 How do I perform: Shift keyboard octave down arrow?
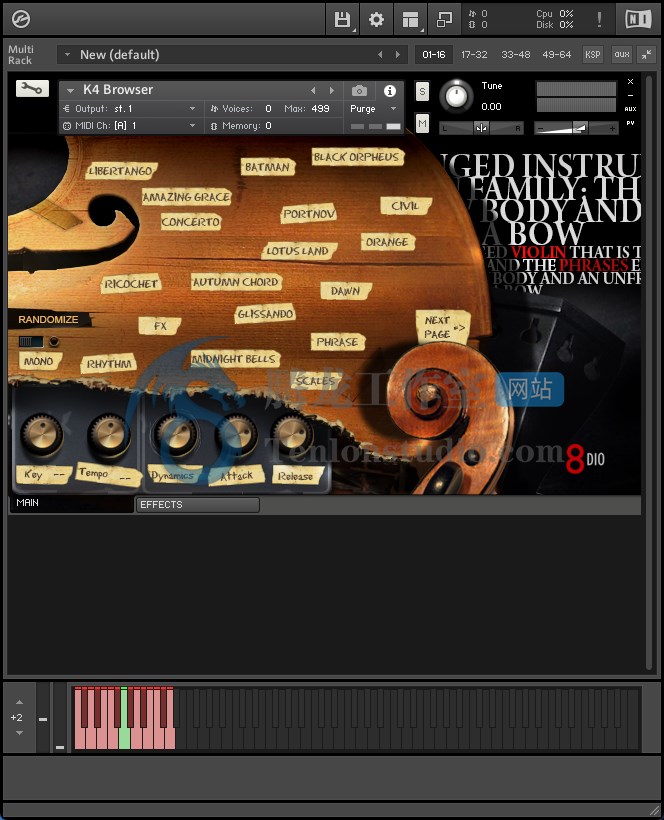point(19,733)
